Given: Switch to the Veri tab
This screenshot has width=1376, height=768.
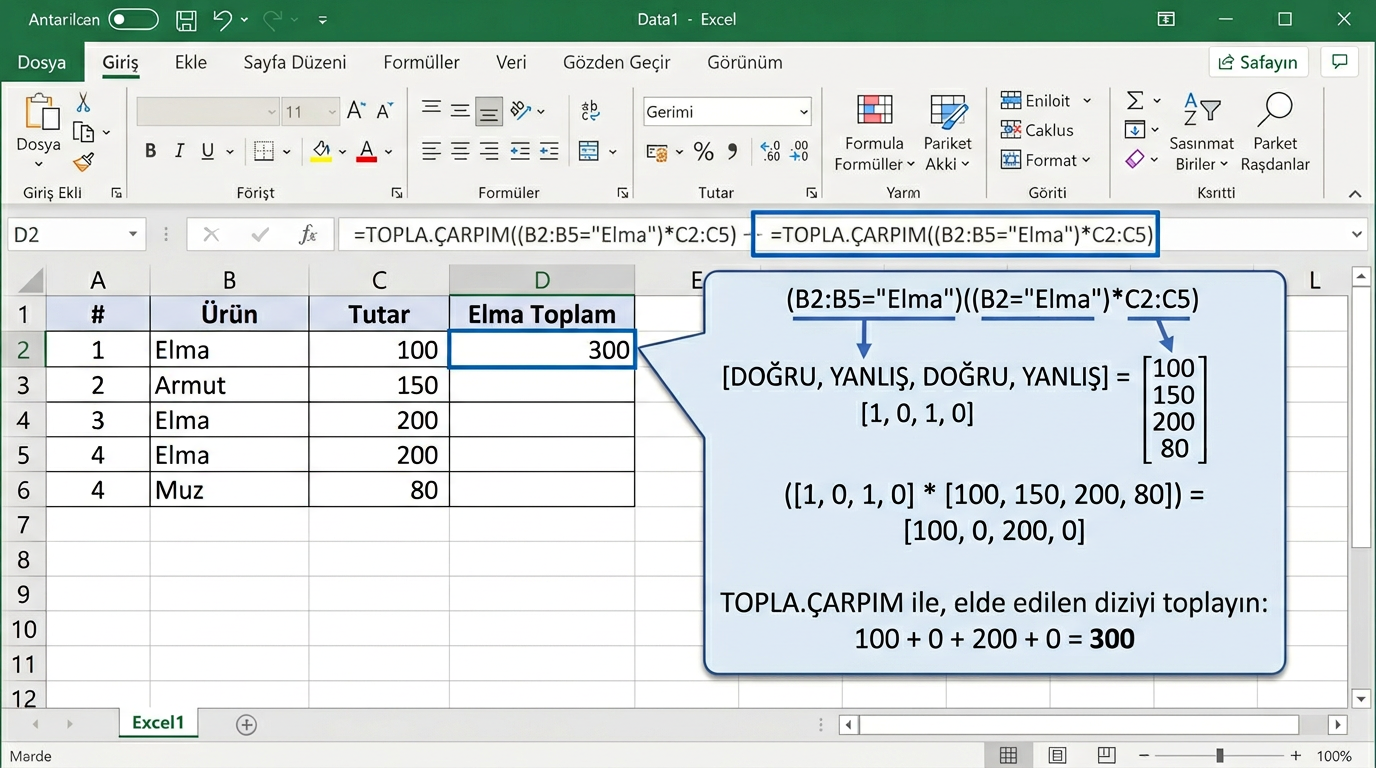Looking at the screenshot, I should (511, 62).
